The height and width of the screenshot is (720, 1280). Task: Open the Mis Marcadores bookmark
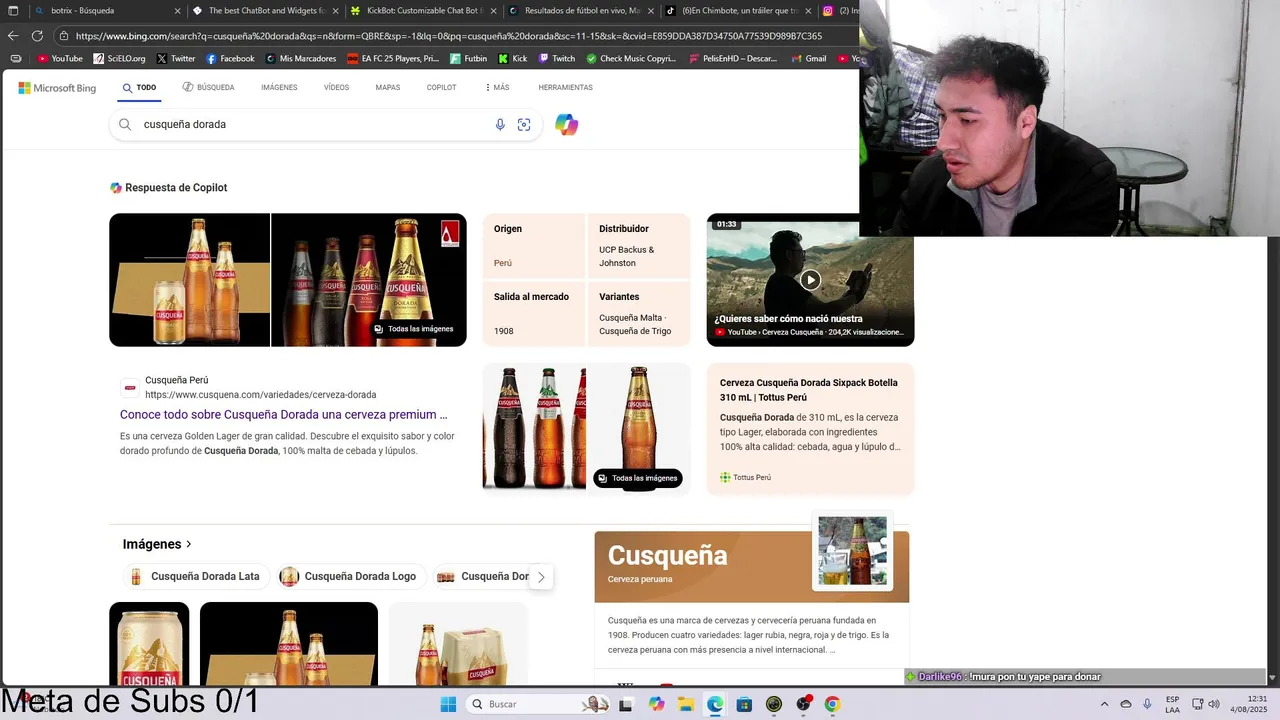[301, 59]
